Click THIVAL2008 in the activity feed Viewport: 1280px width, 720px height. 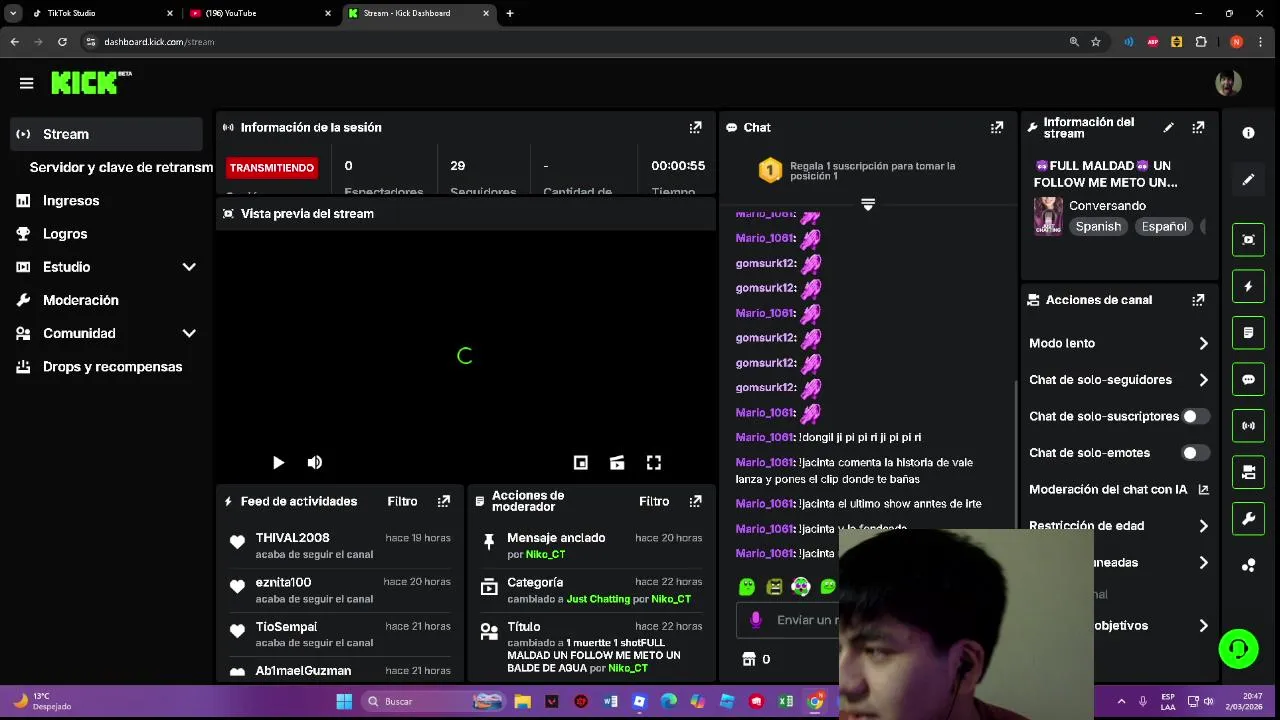pyautogui.click(x=292, y=538)
